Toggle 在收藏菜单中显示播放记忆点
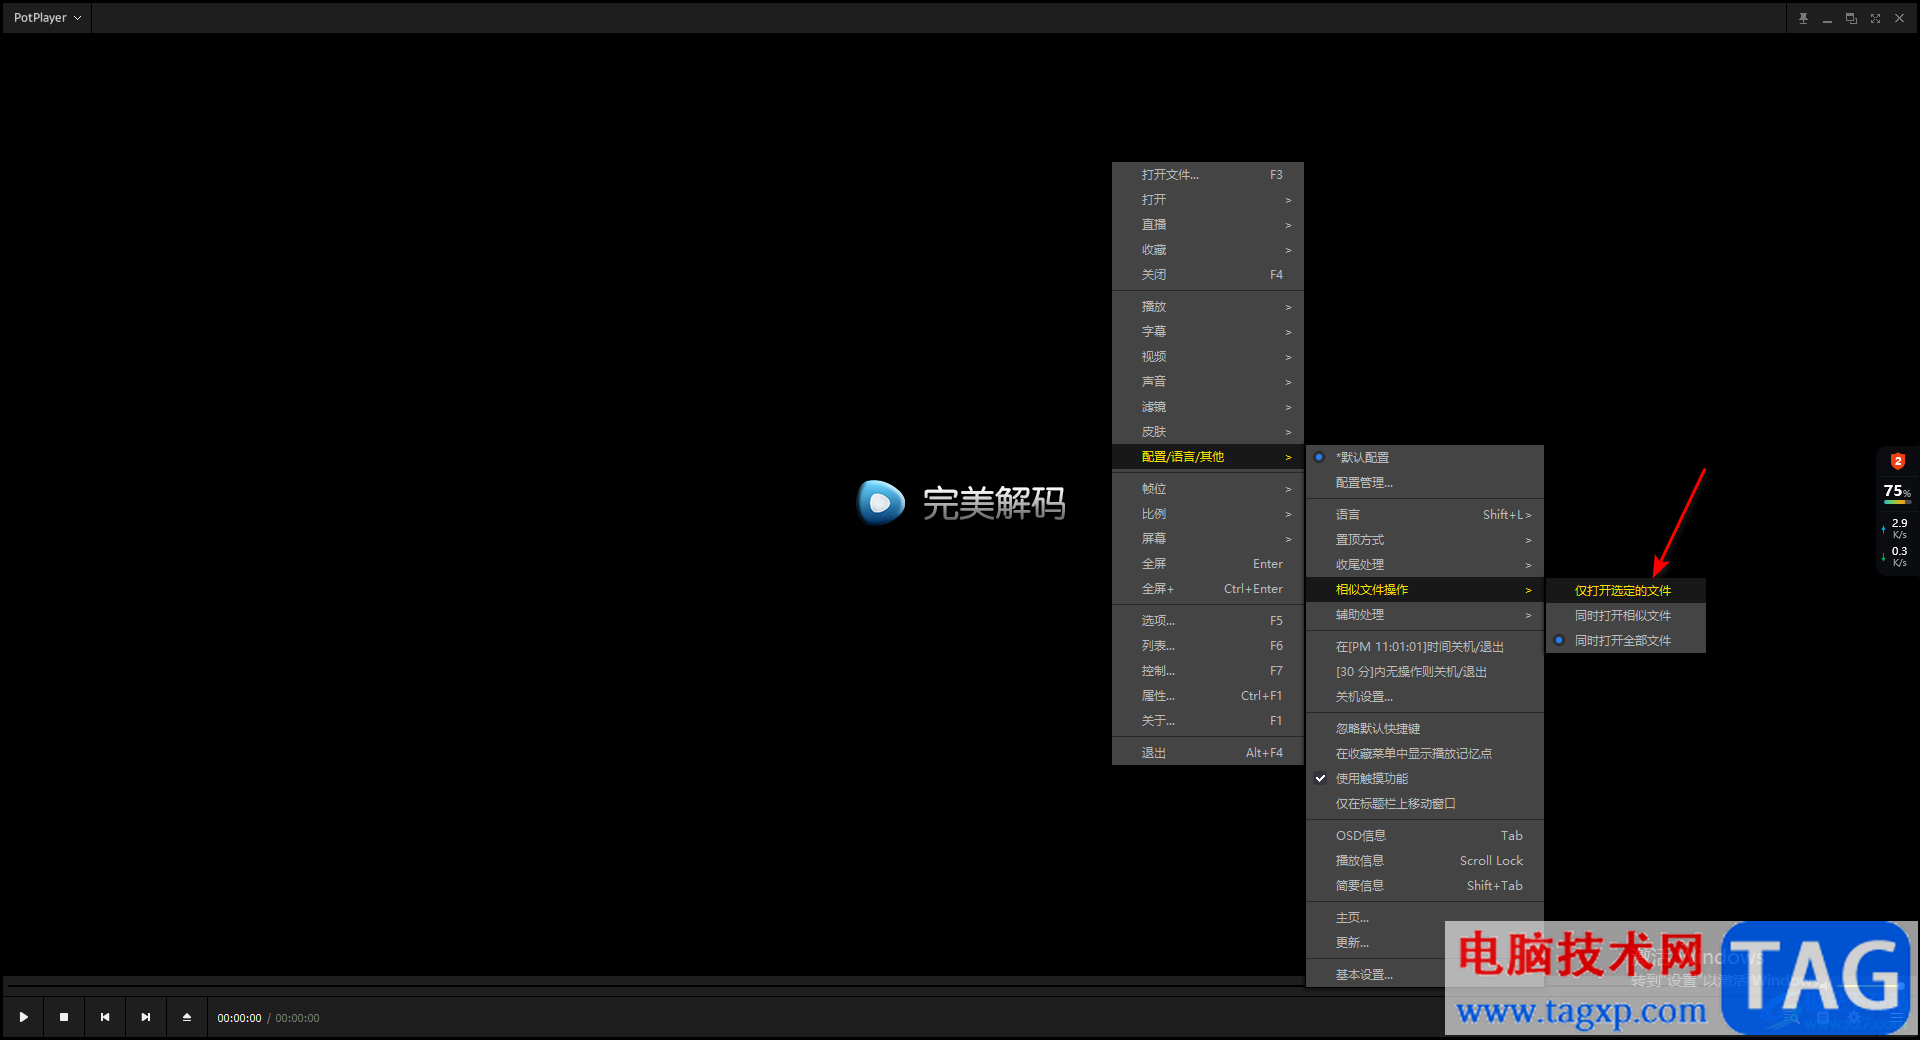Image resolution: width=1920 pixels, height=1040 pixels. coord(1425,753)
